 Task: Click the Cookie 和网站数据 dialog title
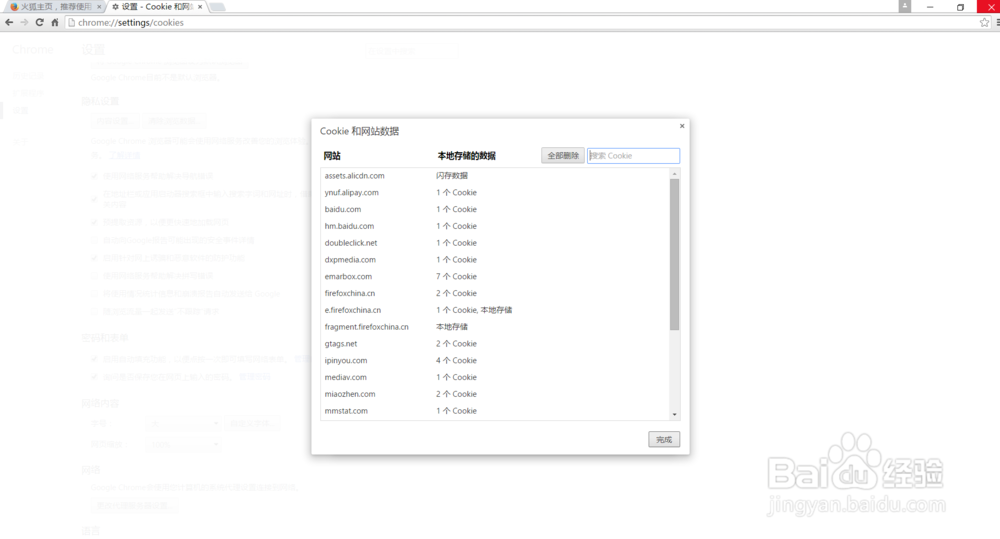[x=359, y=131]
